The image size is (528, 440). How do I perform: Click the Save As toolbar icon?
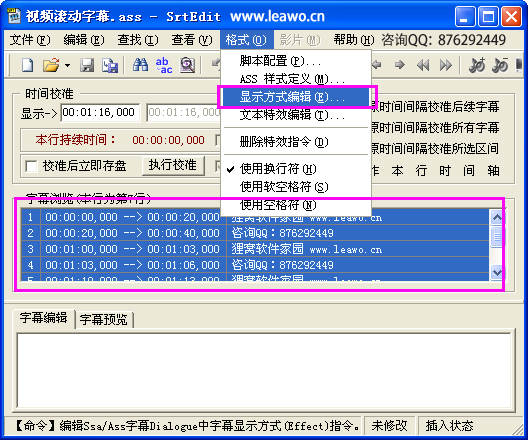[110, 65]
